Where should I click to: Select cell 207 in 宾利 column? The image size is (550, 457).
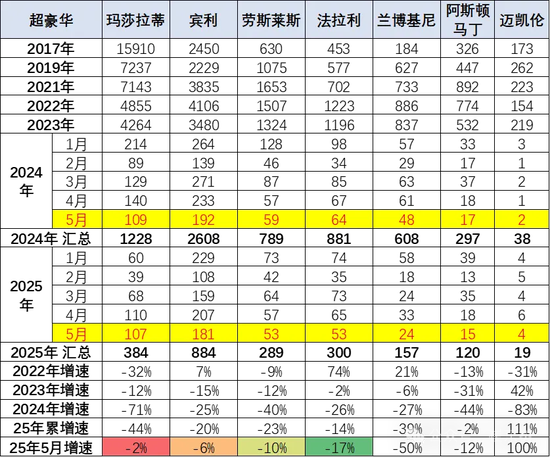[203, 315]
